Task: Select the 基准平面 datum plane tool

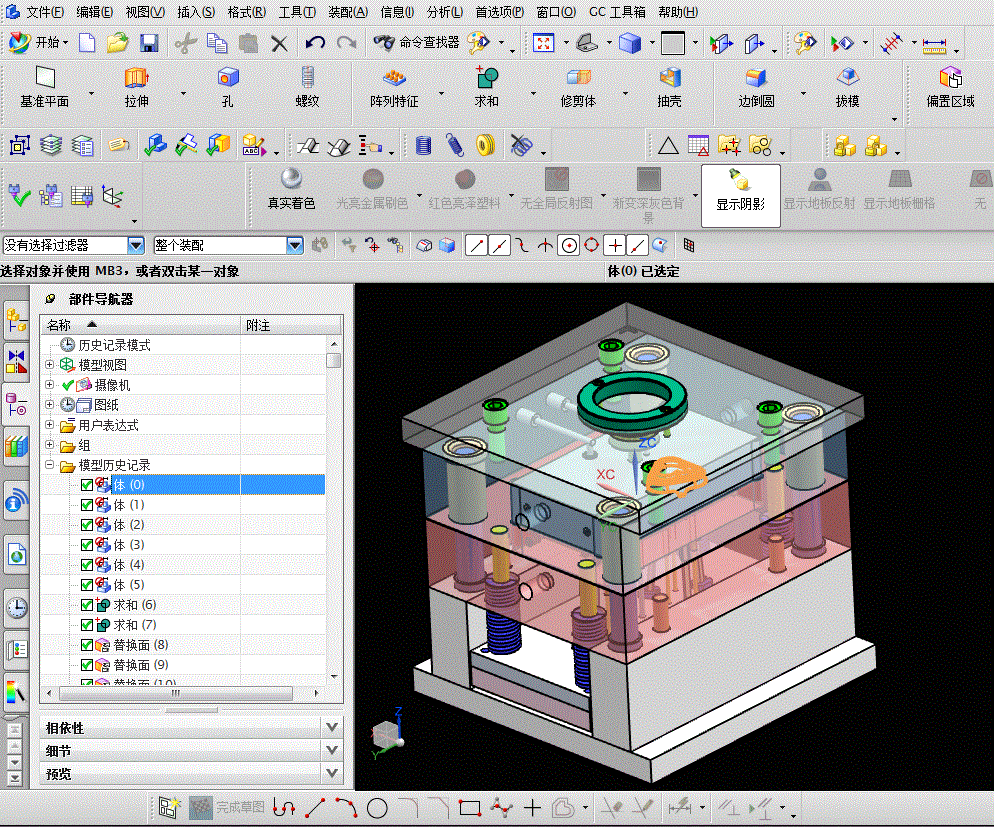Action: point(44,87)
